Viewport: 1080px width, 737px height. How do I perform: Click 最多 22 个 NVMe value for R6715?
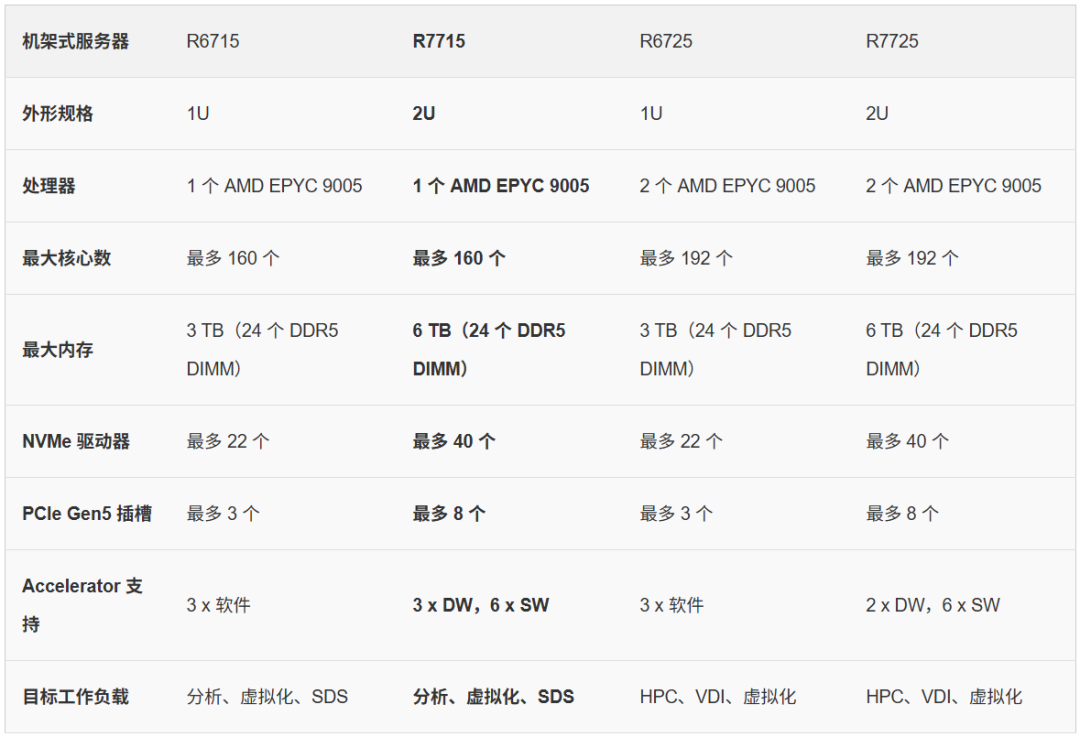228,442
